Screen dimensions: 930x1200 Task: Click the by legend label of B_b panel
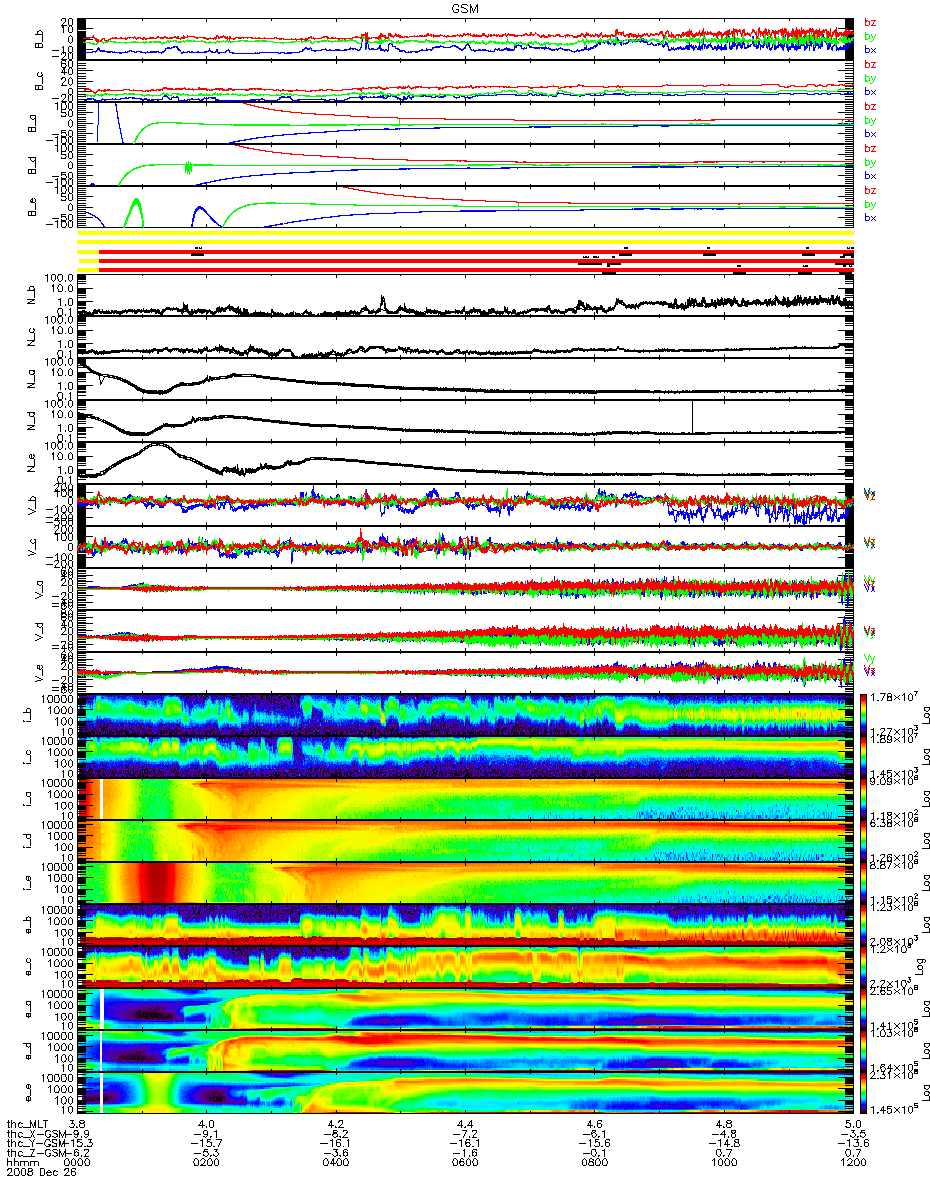[x=870, y=35]
